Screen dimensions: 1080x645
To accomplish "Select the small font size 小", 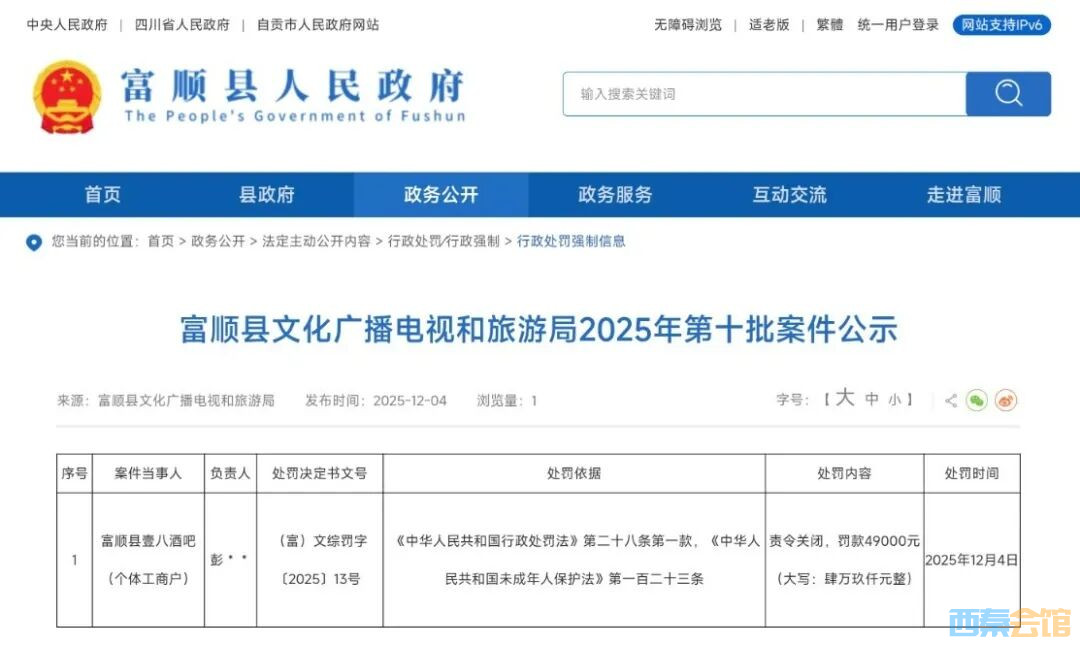I will coord(895,400).
